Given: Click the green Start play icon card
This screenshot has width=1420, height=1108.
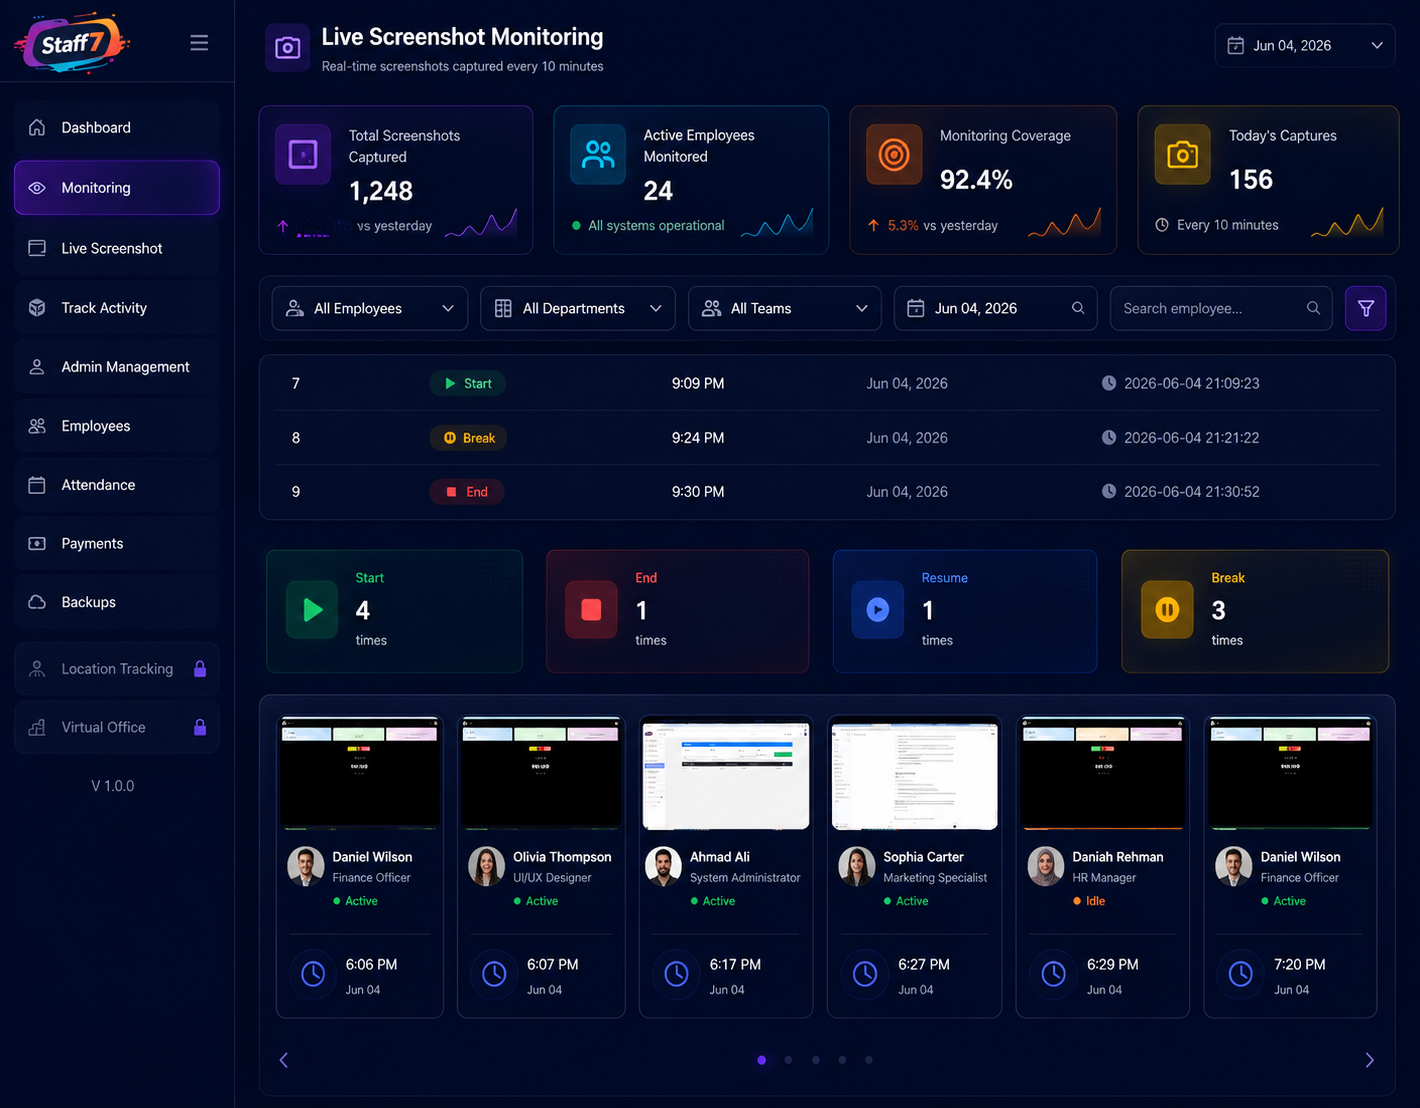Looking at the screenshot, I should pyautogui.click(x=313, y=610).
